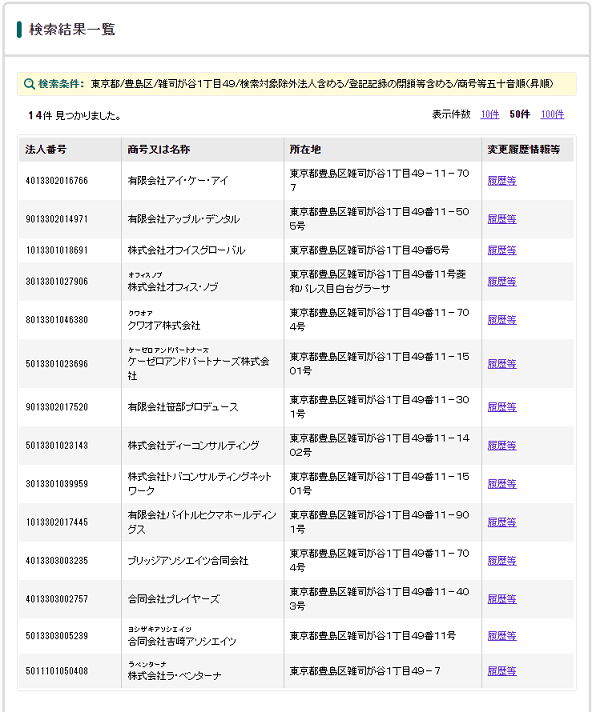Open 履歴等 for 合同会社吉崎アソシエイツ
This screenshot has width=600, height=712.
click(x=502, y=636)
